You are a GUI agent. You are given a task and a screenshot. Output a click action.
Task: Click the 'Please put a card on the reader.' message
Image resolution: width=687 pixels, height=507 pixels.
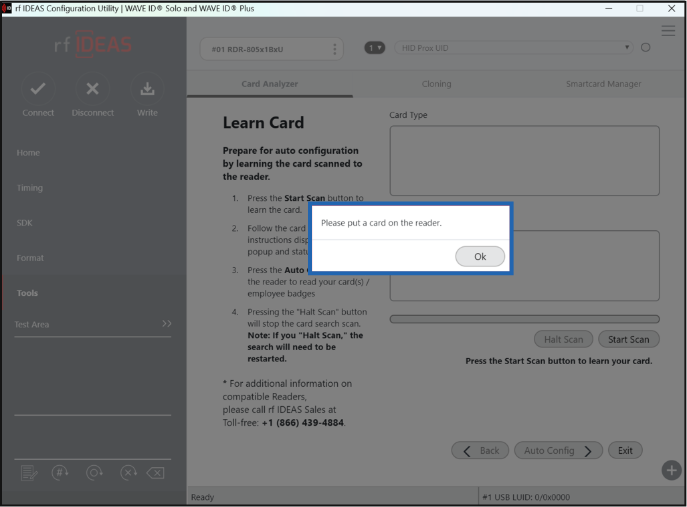381,223
